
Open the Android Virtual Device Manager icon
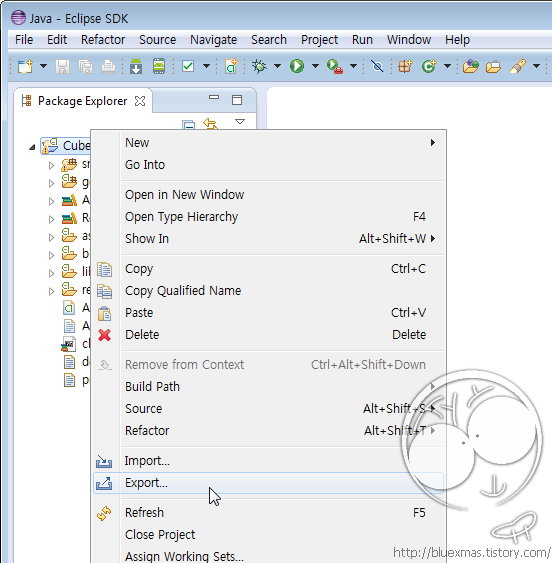pyautogui.click(x=159, y=66)
